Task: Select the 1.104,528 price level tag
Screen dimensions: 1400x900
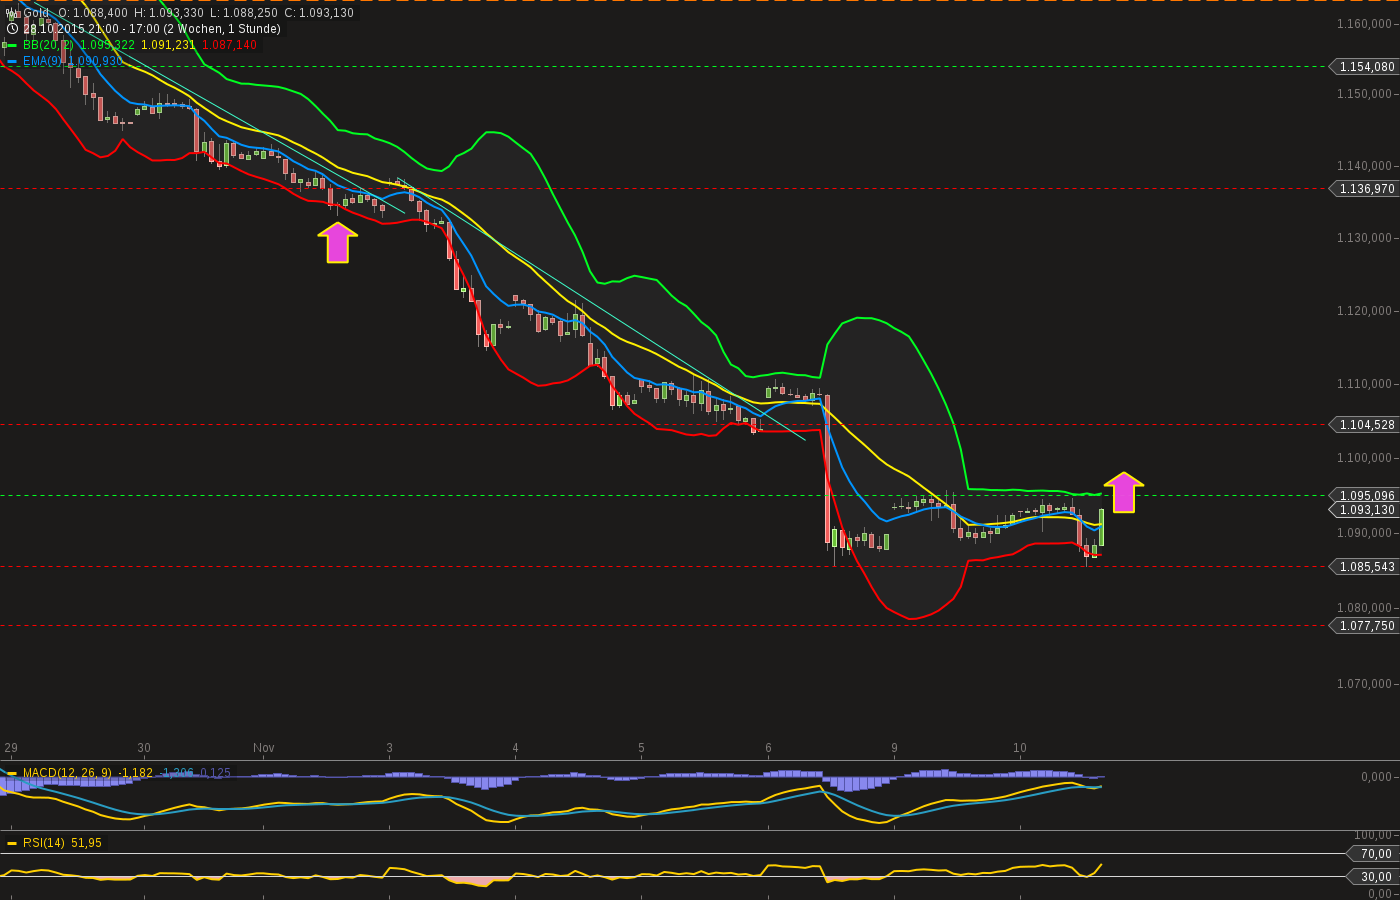Action: [1365, 425]
